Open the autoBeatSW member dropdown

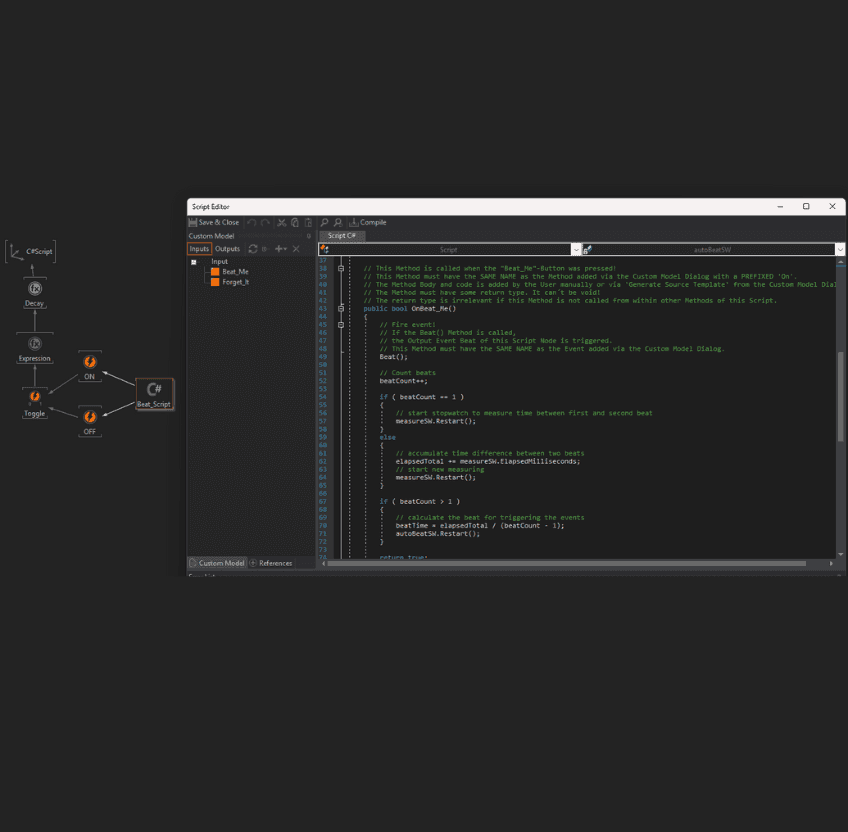(x=839, y=249)
